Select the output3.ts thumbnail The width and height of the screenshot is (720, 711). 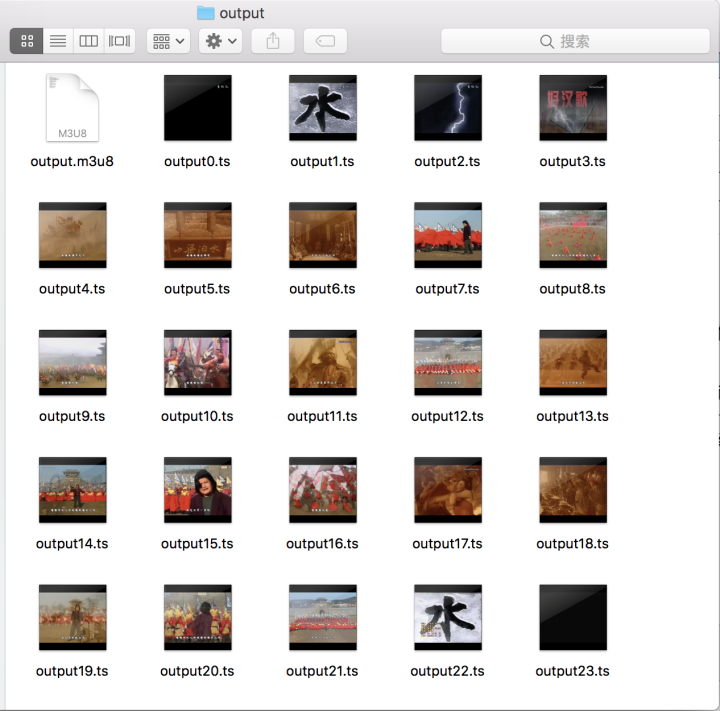(x=572, y=108)
